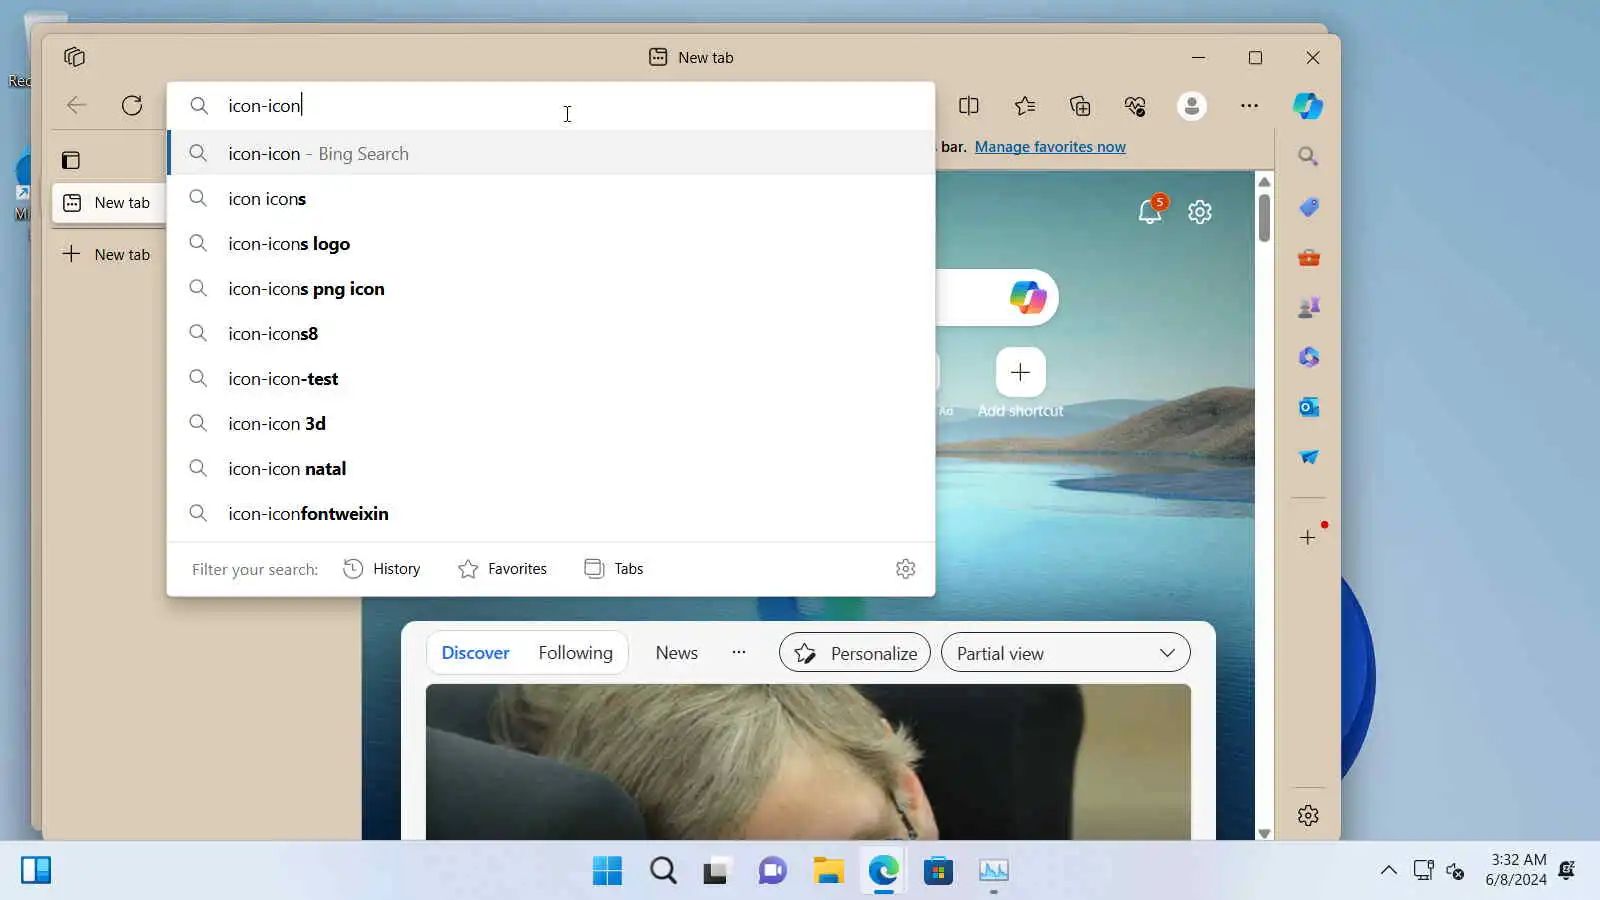The height and width of the screenshot is (900, 1600).
Task: Add a new tab from sidebar
Action: [x=107, y=254]
